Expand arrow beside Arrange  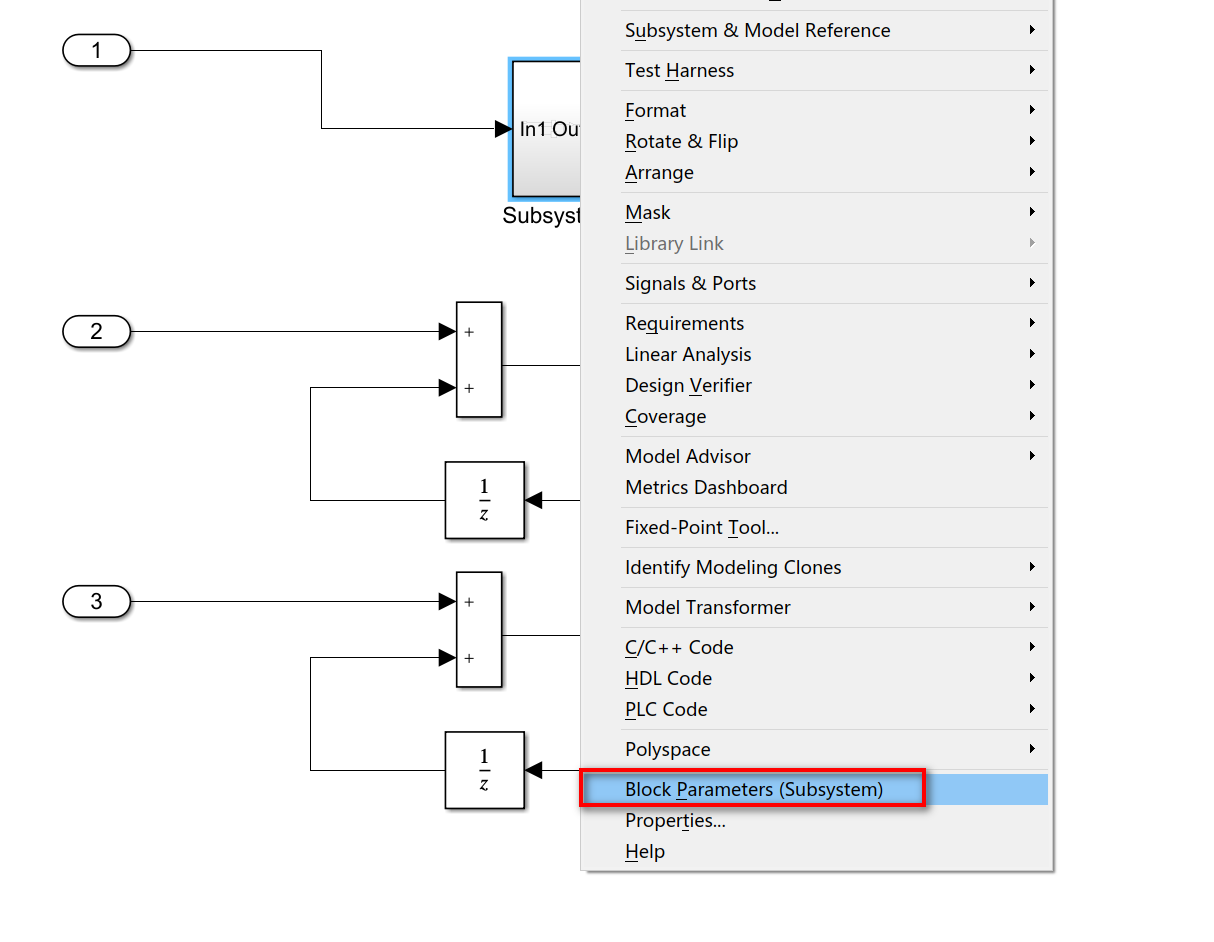click(x=1032, y=172)
